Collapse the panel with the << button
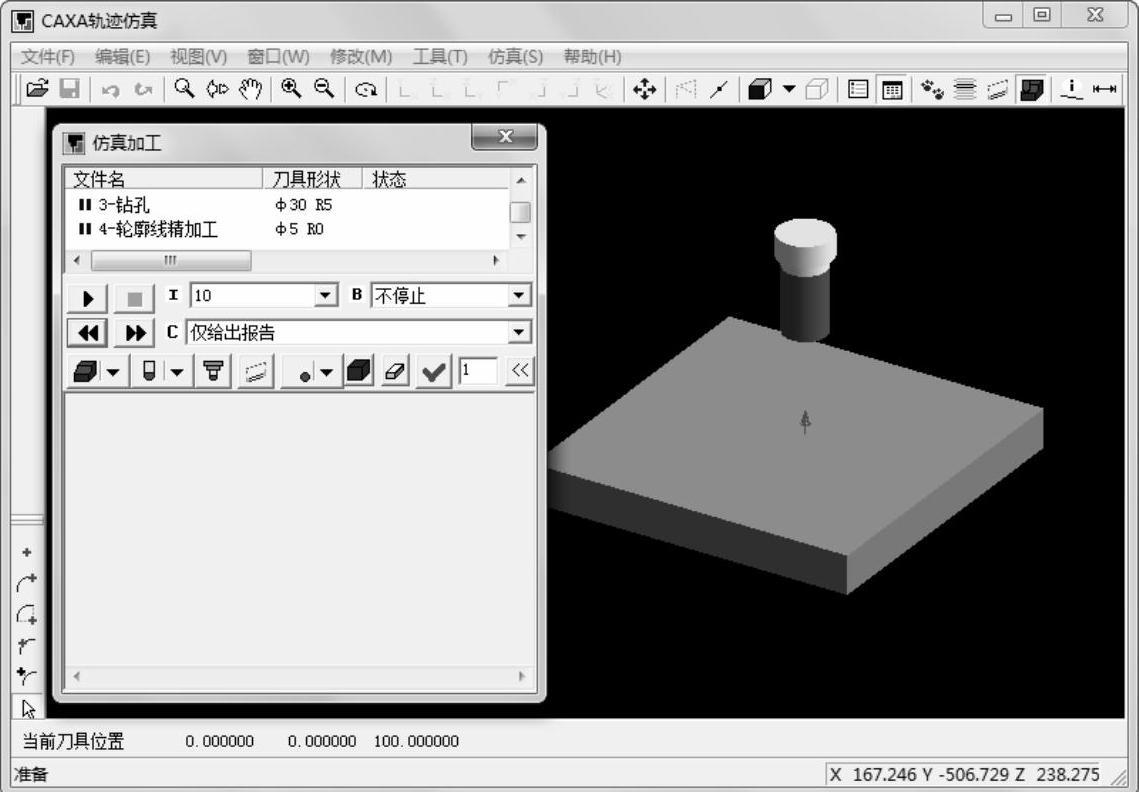Viewport: 1139px width, 792px height. [x=519, y=371]
